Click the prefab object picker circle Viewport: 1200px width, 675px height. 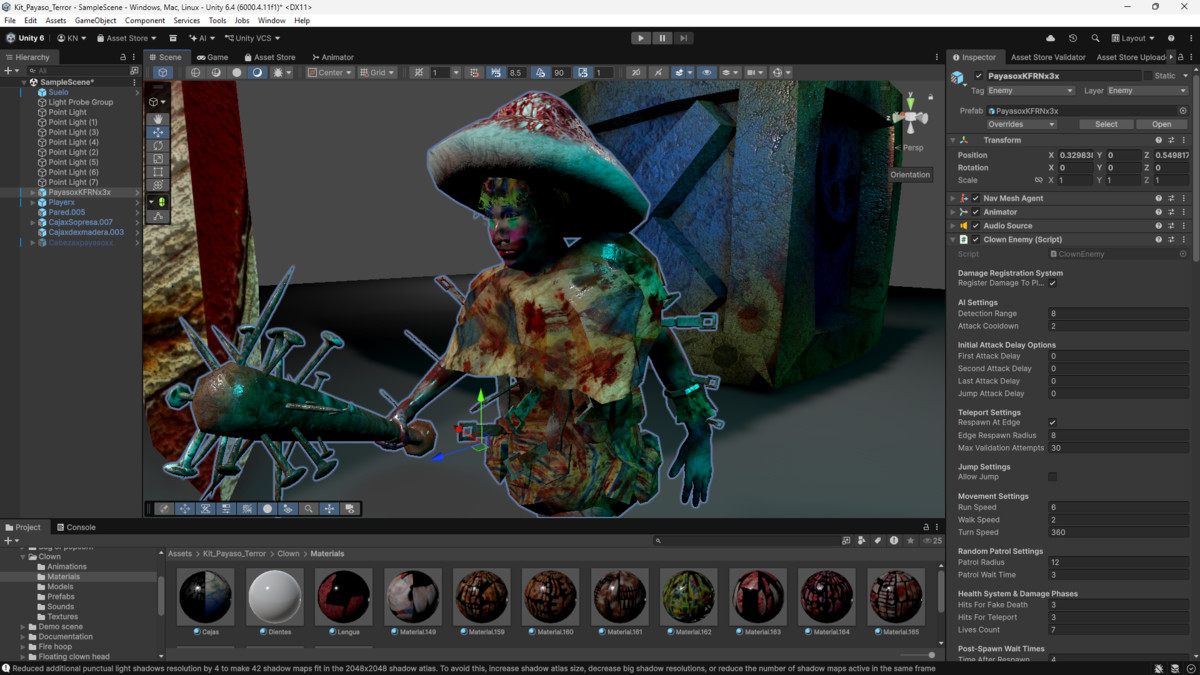[x=1183, y=111]
